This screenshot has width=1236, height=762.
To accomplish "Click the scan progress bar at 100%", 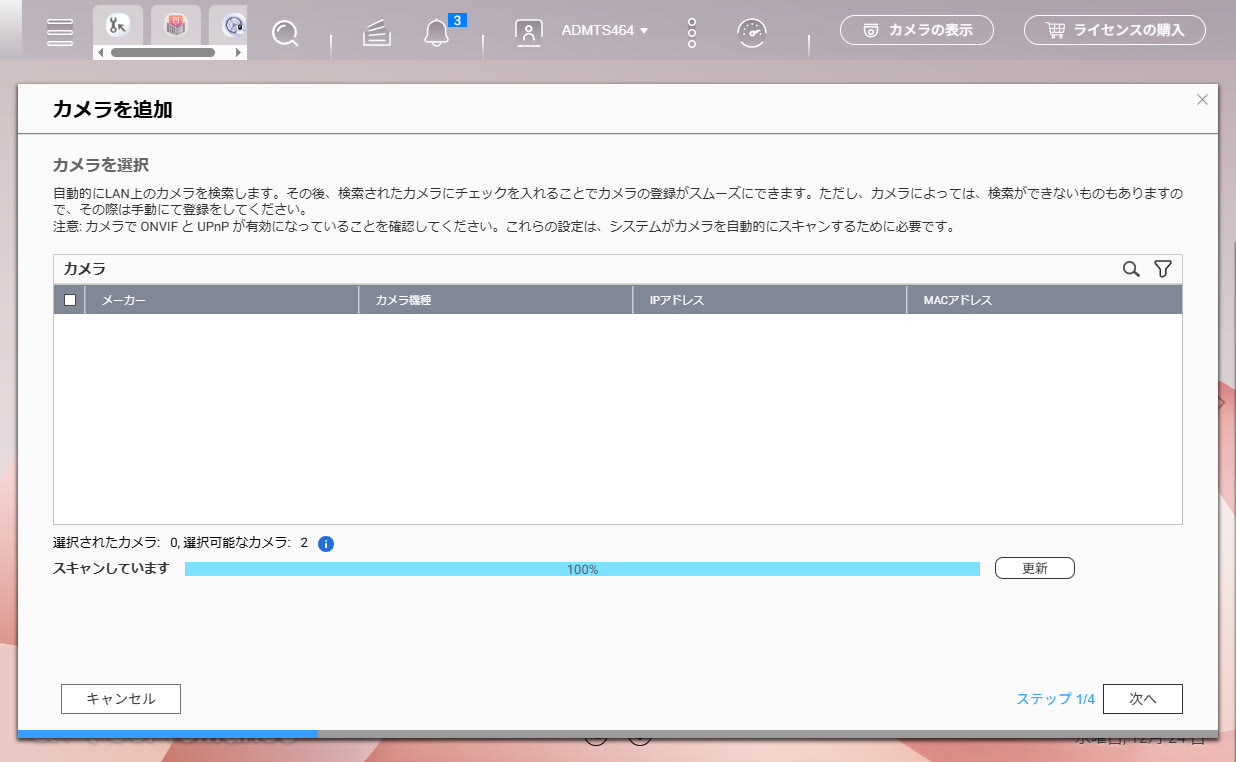I will pyautogui.click(x=582, y=569).
